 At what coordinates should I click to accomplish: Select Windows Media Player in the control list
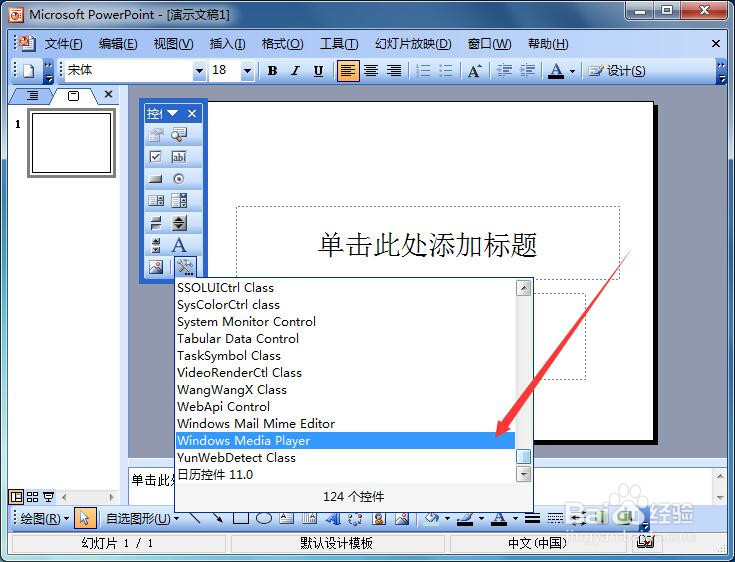[345, 441]
